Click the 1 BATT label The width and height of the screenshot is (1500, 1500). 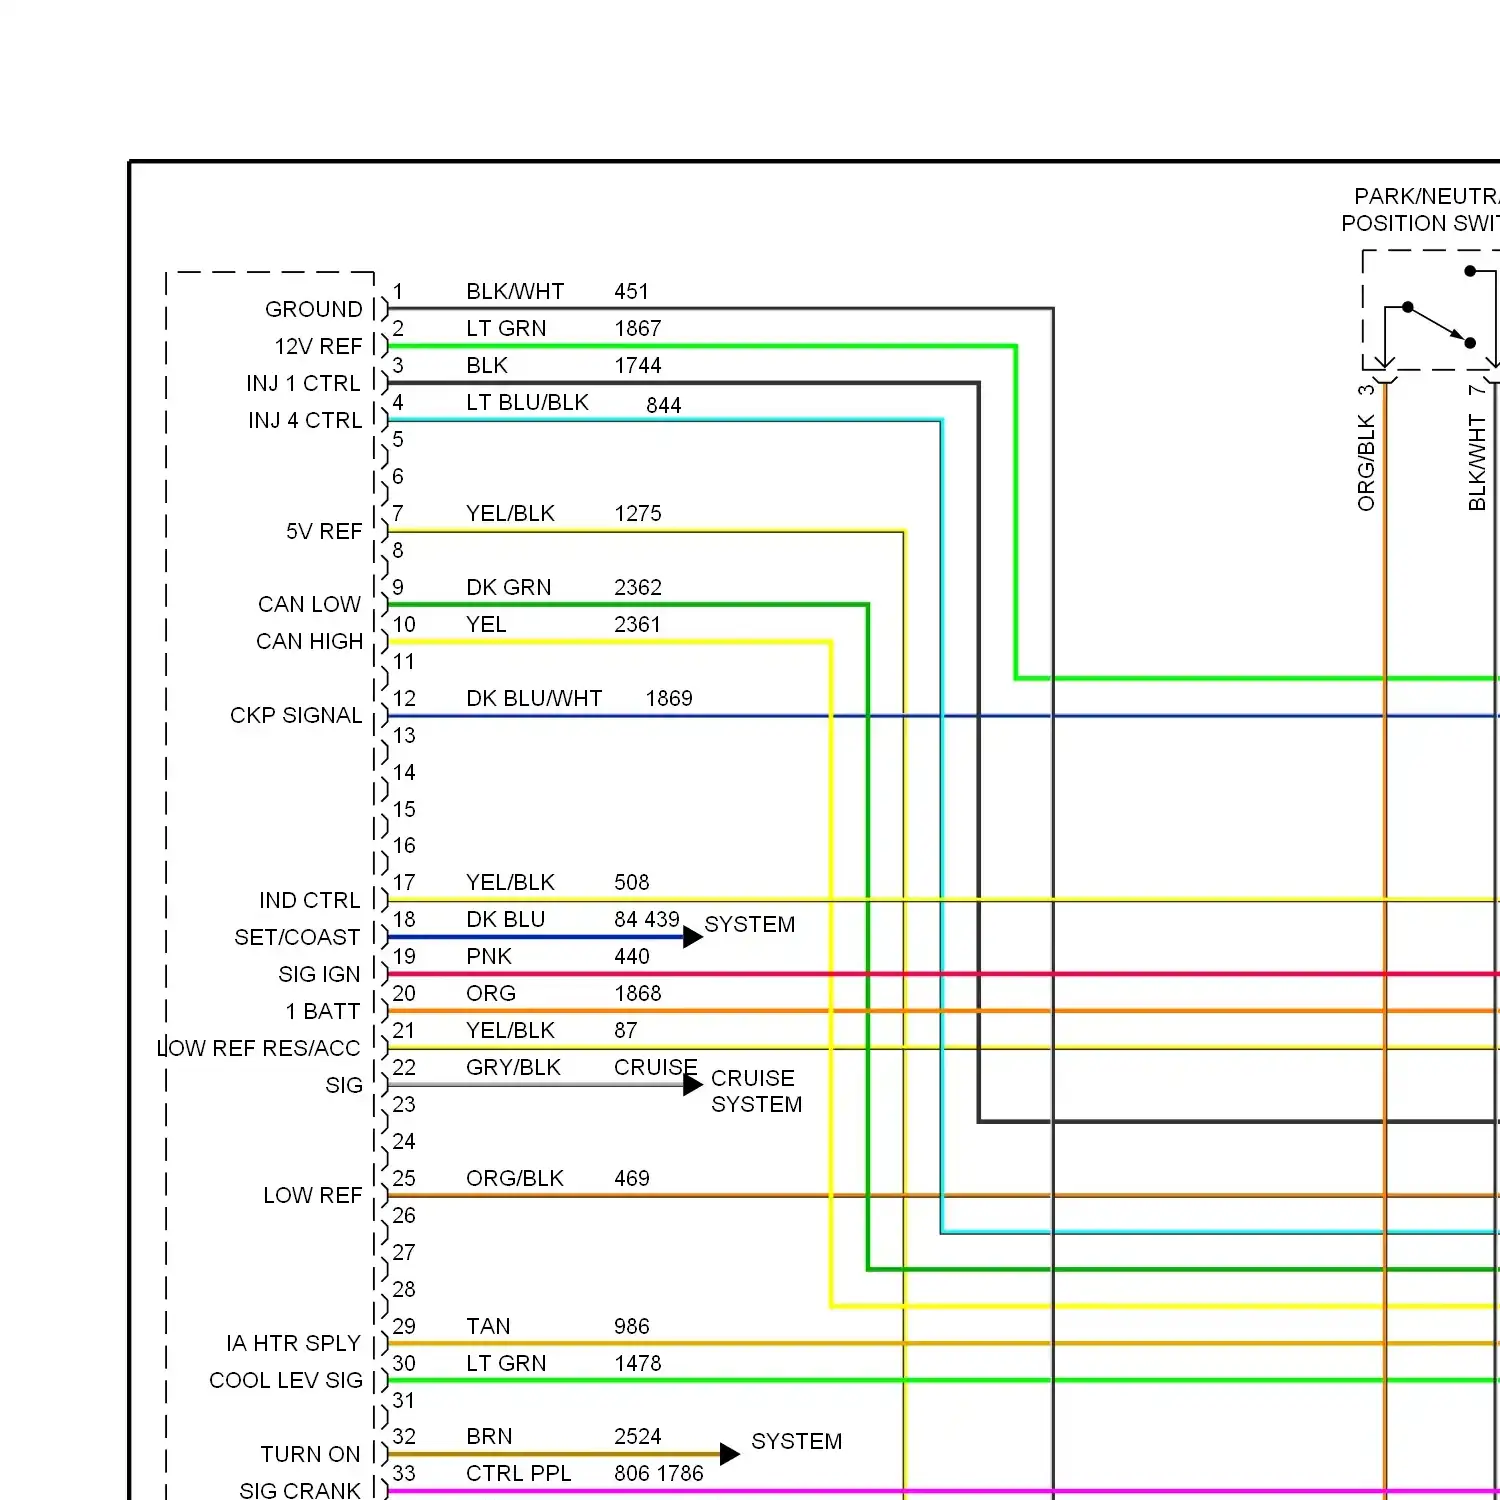pos(322,1011)
